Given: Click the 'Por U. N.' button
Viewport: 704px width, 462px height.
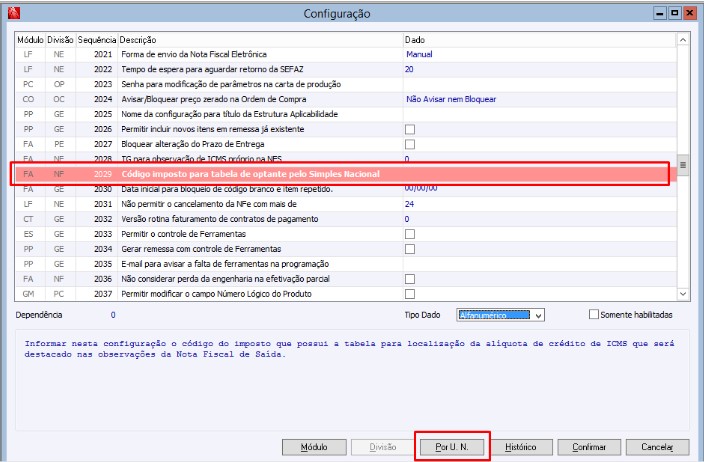Looking at the screenshot, I should [452, 447].
